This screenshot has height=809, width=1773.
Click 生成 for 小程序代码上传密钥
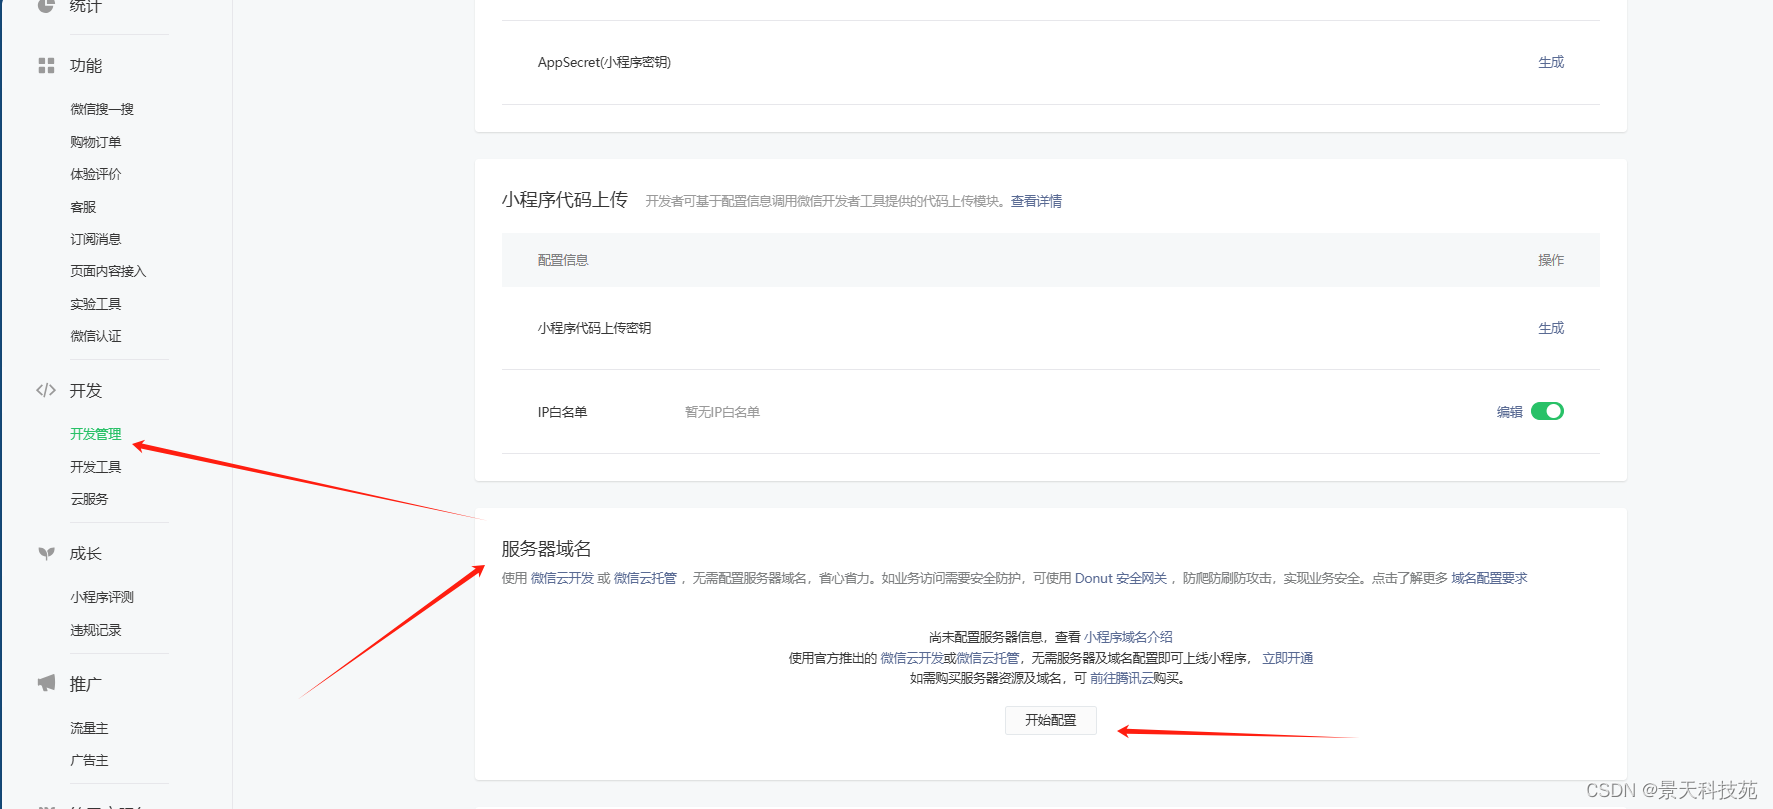[1551, 328]
